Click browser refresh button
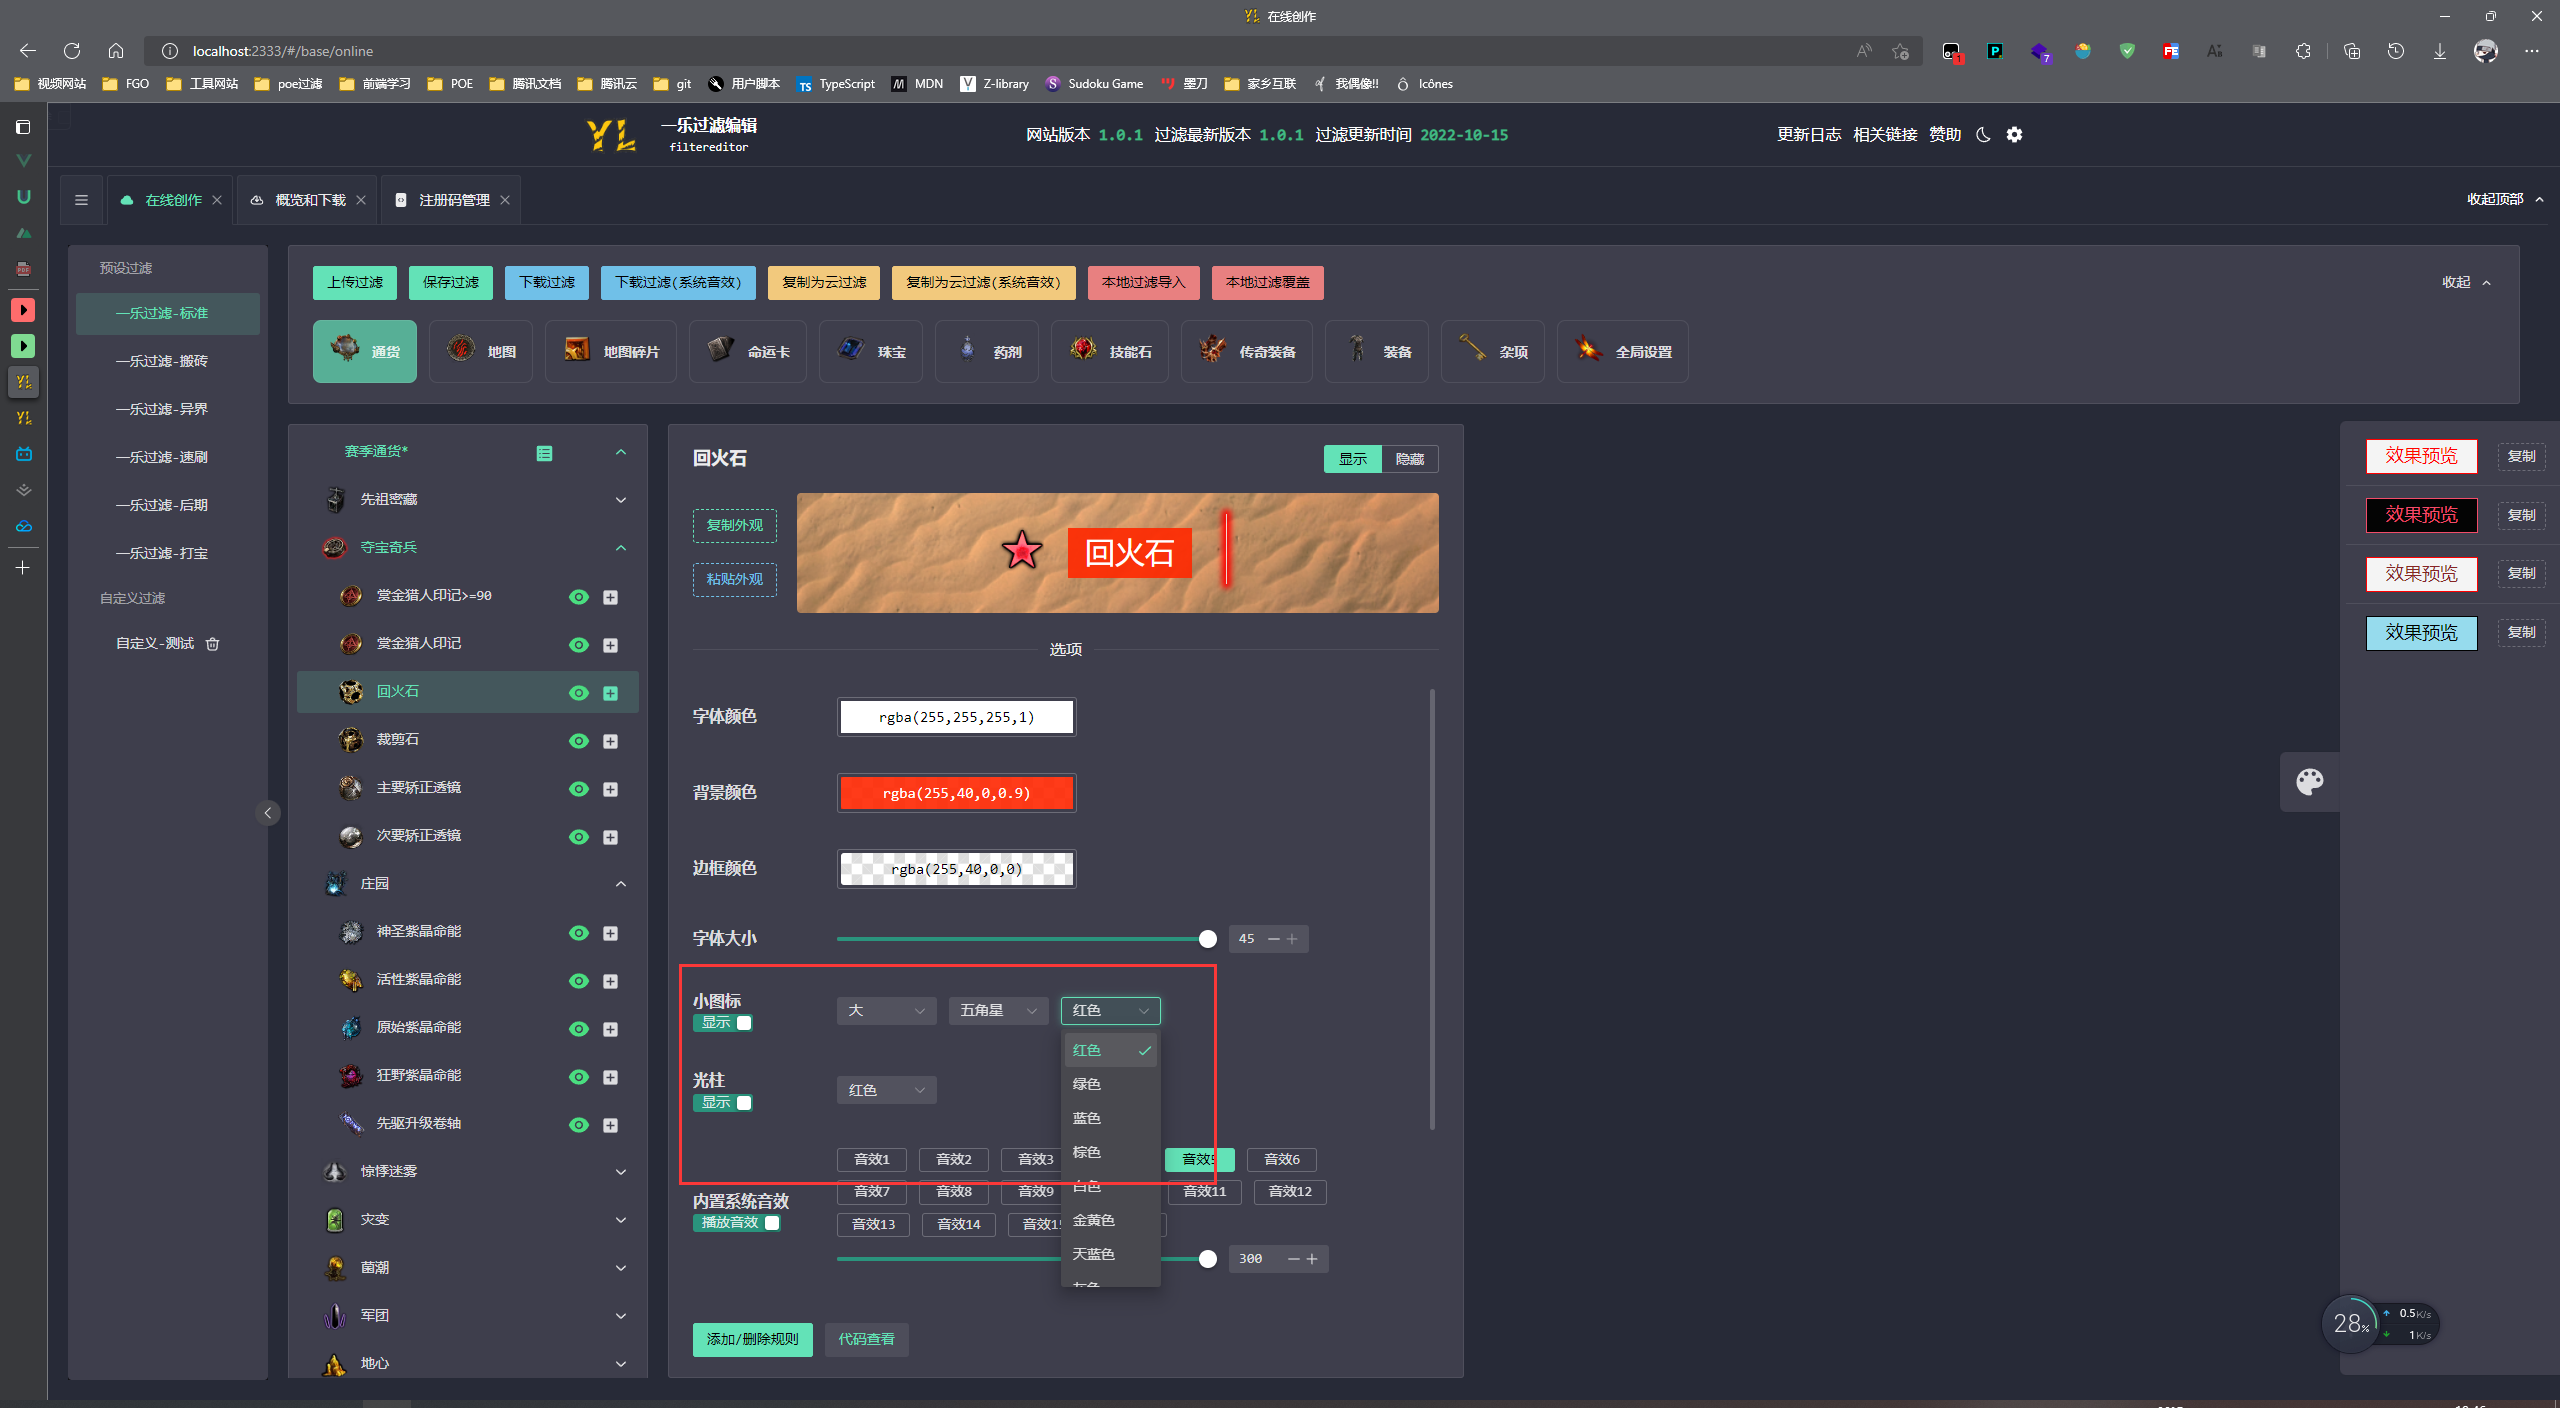 click(72, 50)
